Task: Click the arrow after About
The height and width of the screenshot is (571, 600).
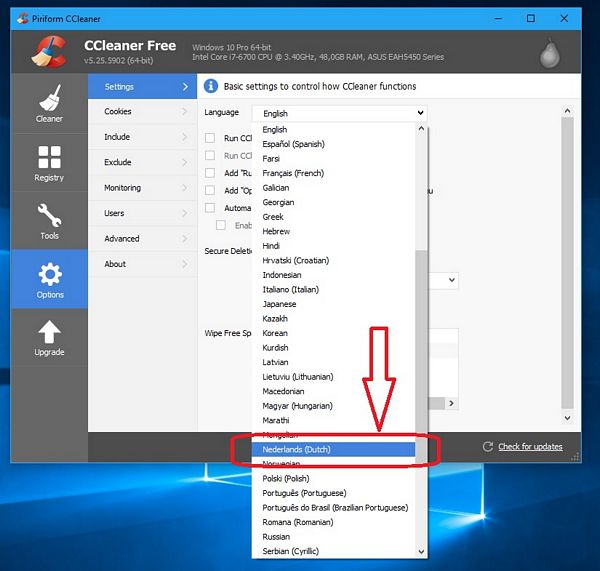Action: [x=185, y=264]
